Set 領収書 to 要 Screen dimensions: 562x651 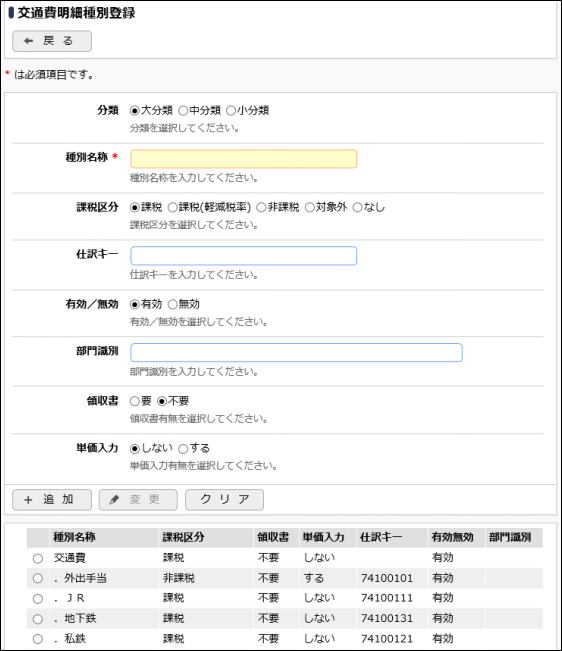[x=134, y=401]
